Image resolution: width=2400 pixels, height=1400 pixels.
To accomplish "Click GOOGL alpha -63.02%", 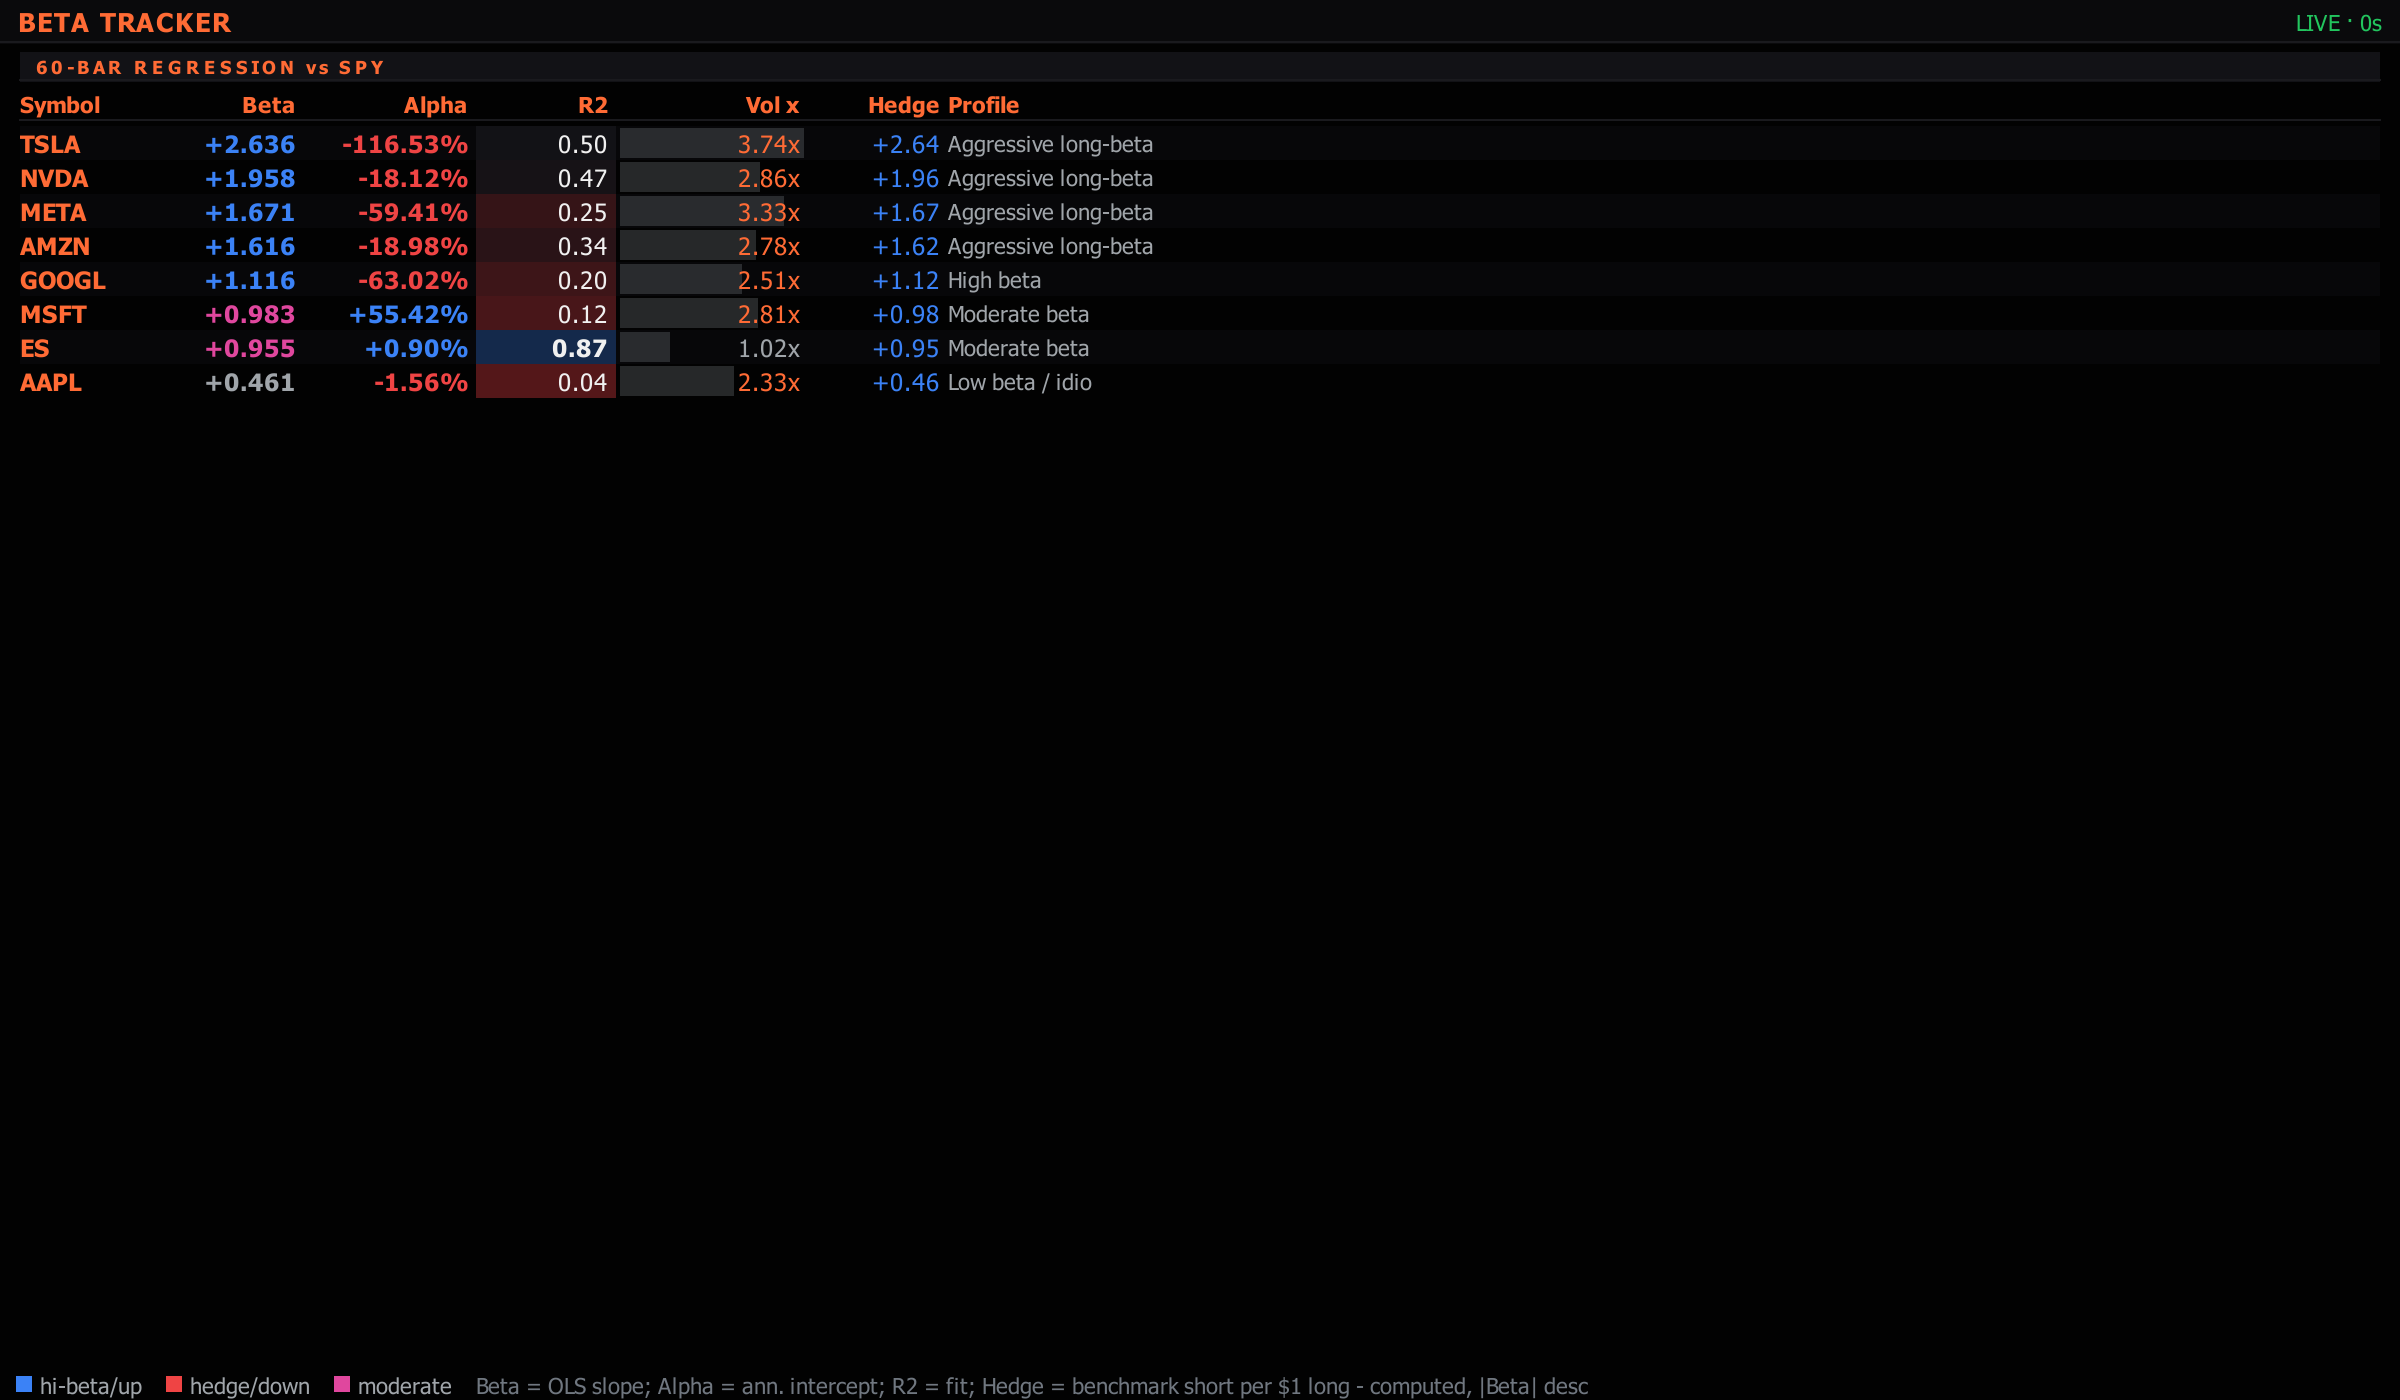I will [x=413, y=280].
